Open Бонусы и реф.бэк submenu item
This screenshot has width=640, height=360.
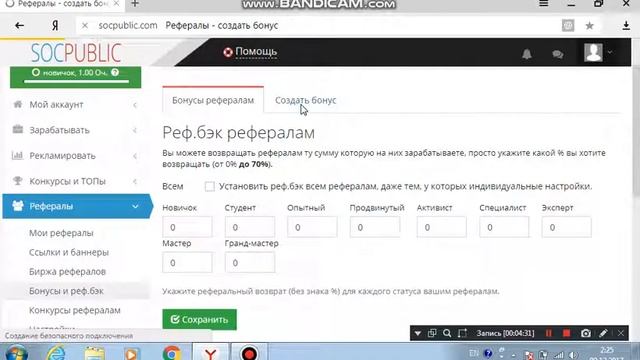tap(66, 291)
